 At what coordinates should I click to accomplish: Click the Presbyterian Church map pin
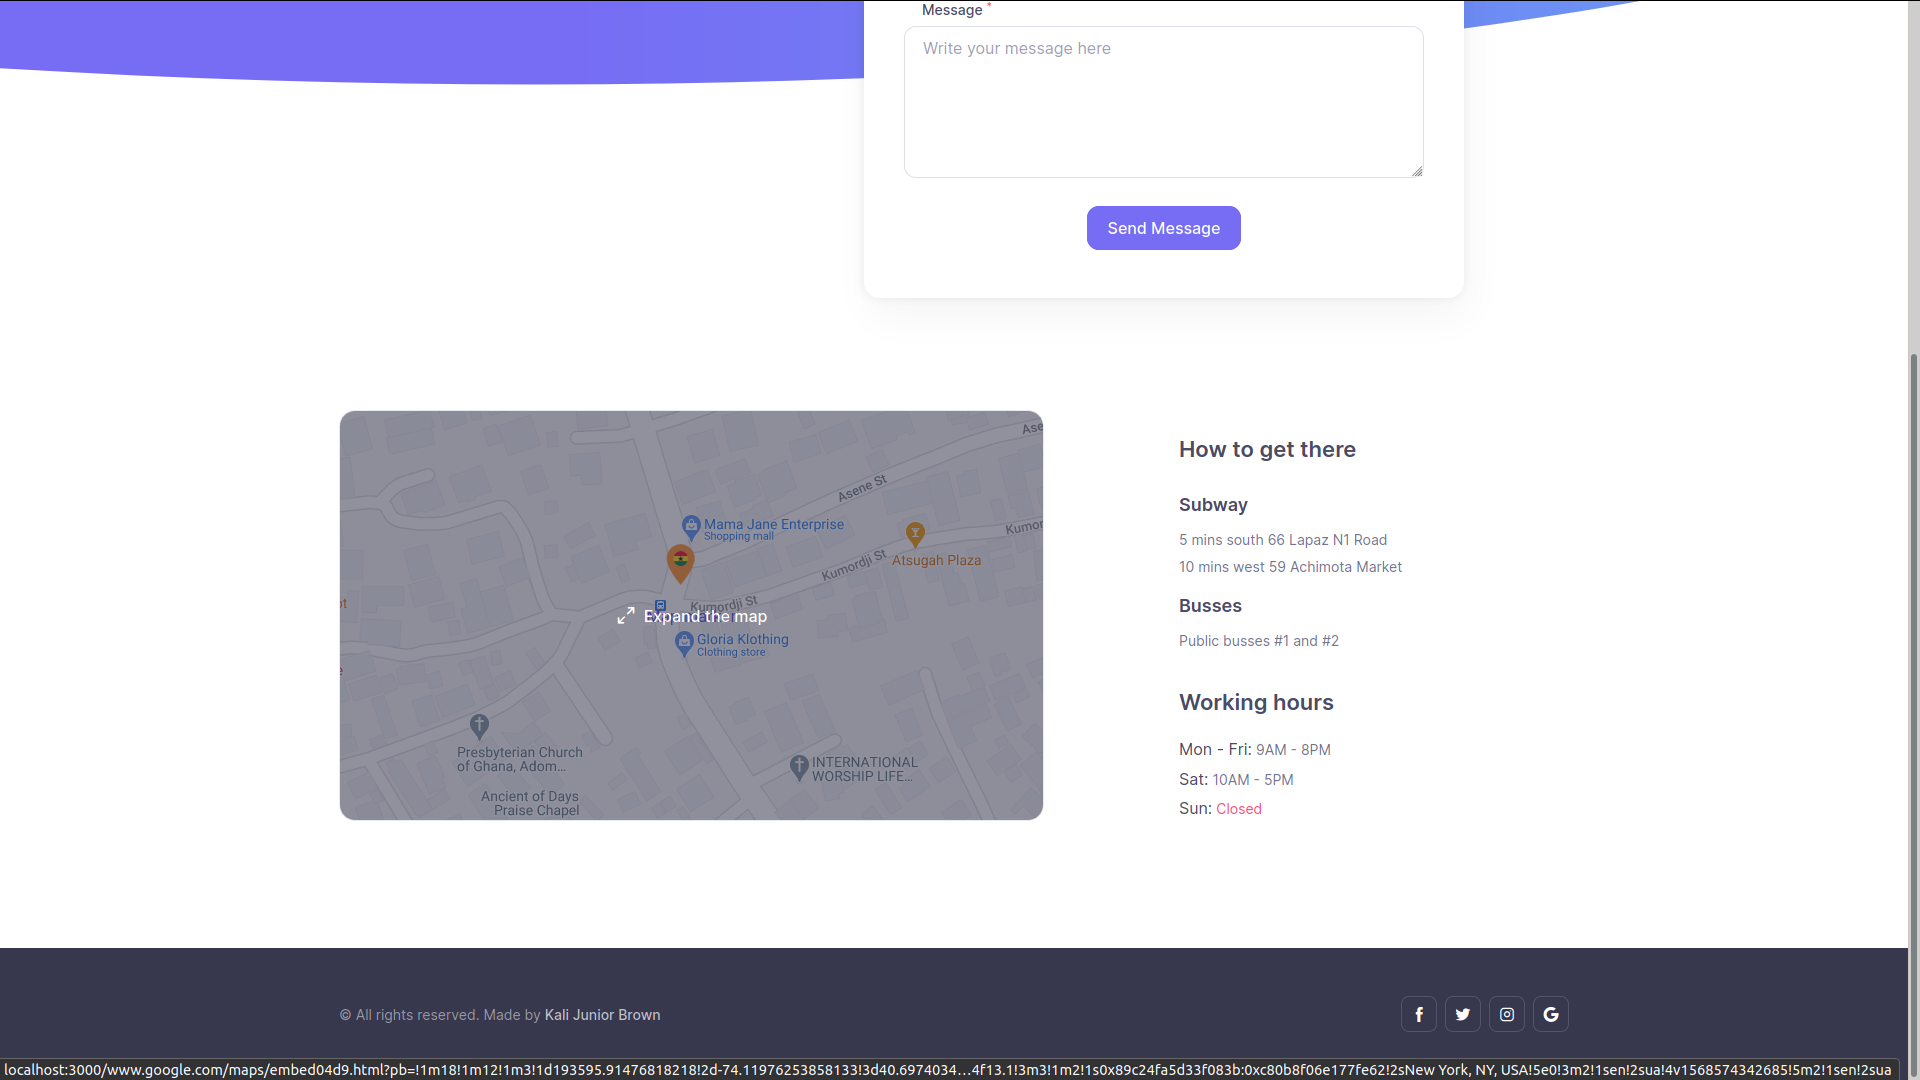479,725
